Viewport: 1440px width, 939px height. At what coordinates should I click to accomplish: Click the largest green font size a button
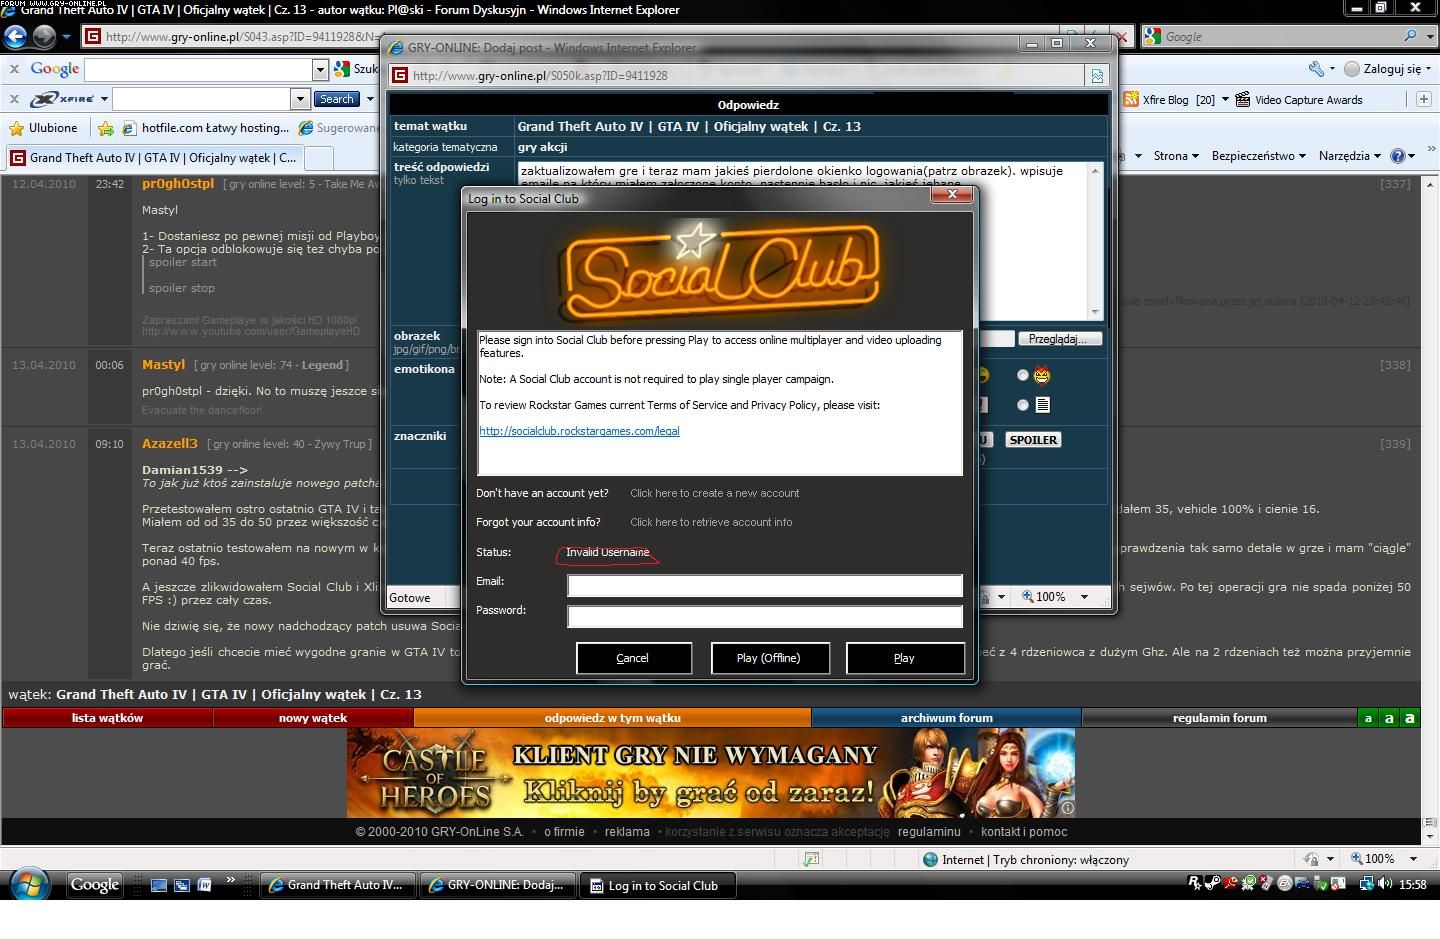coord(1409,718)
